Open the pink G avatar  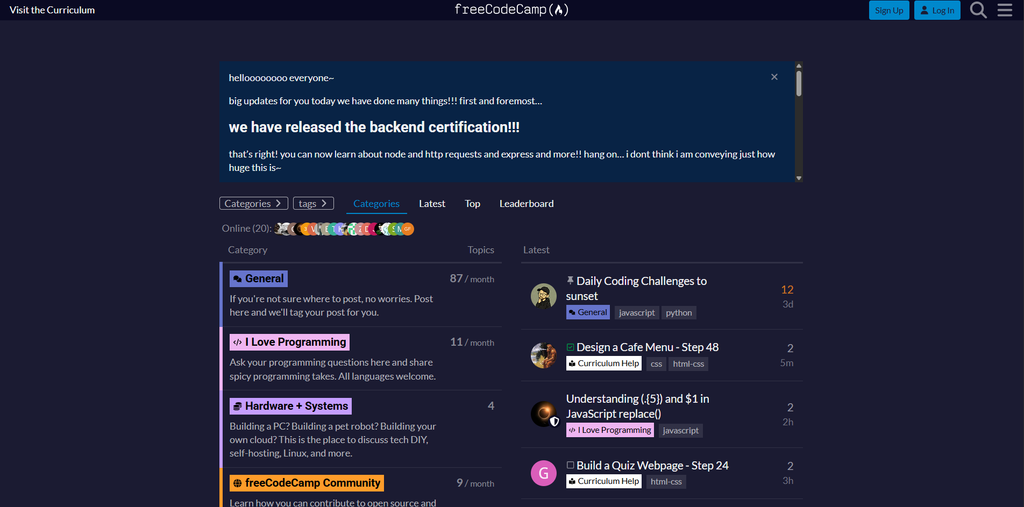543,473
